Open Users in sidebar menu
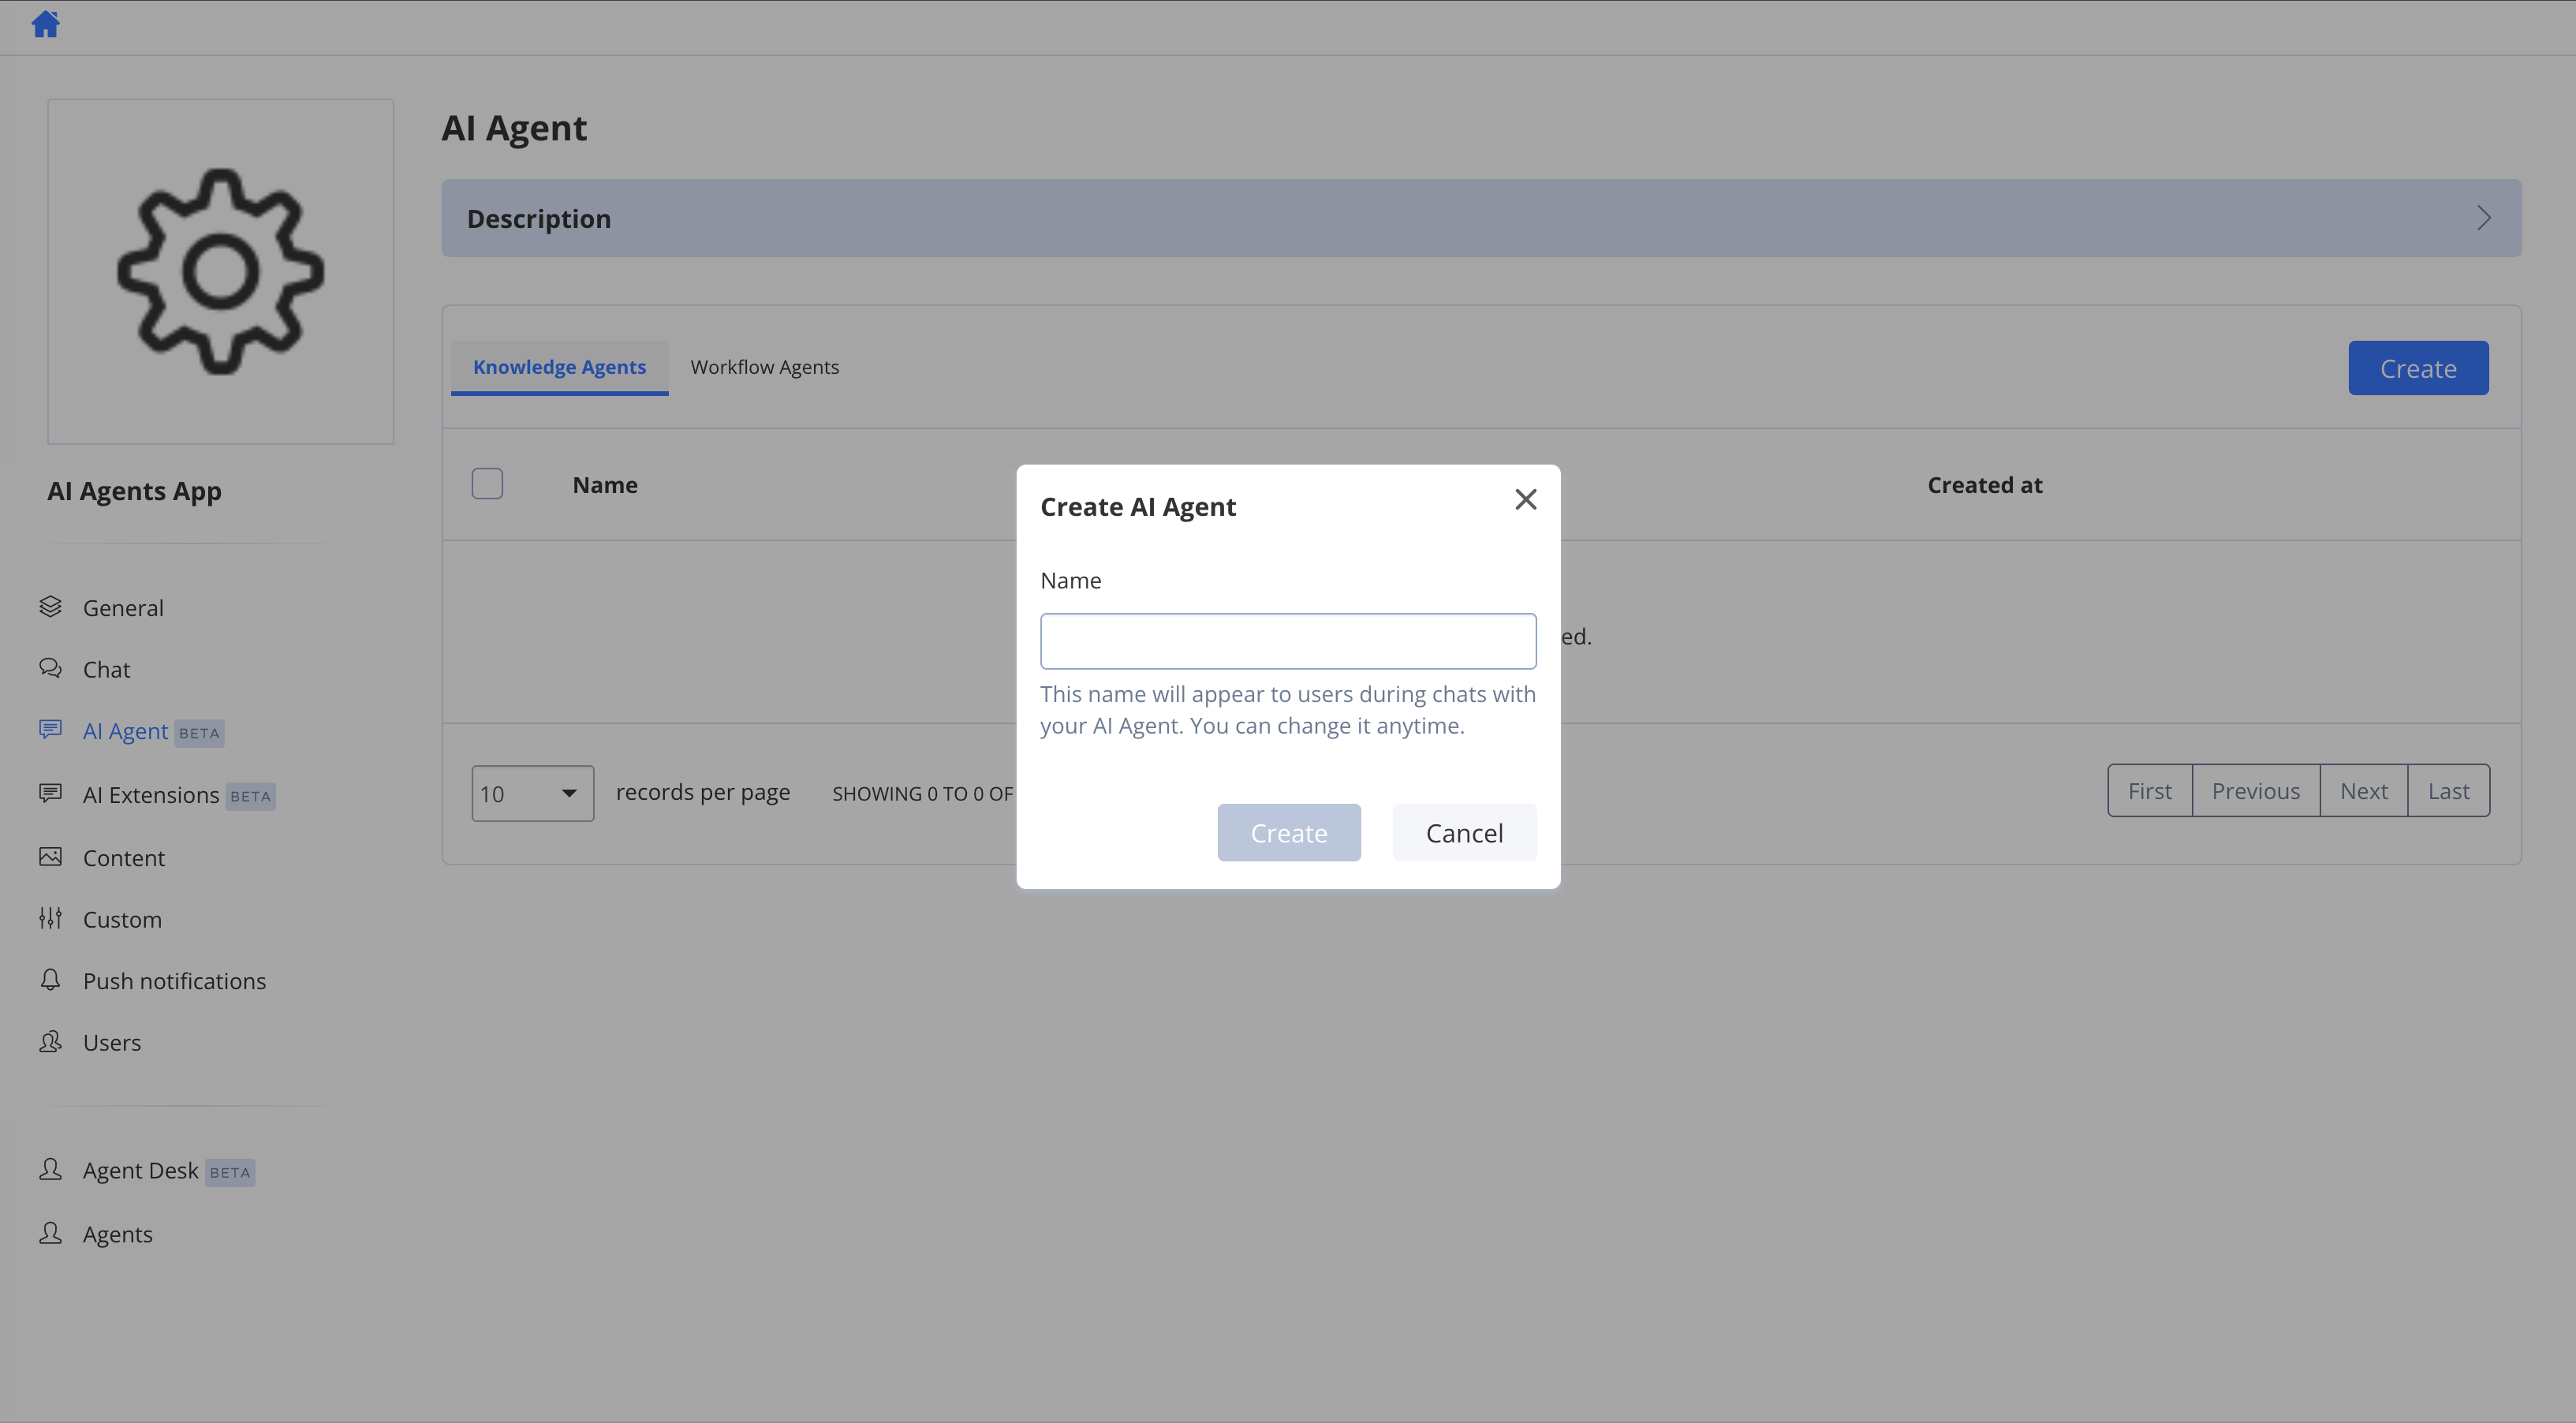 112,1042
